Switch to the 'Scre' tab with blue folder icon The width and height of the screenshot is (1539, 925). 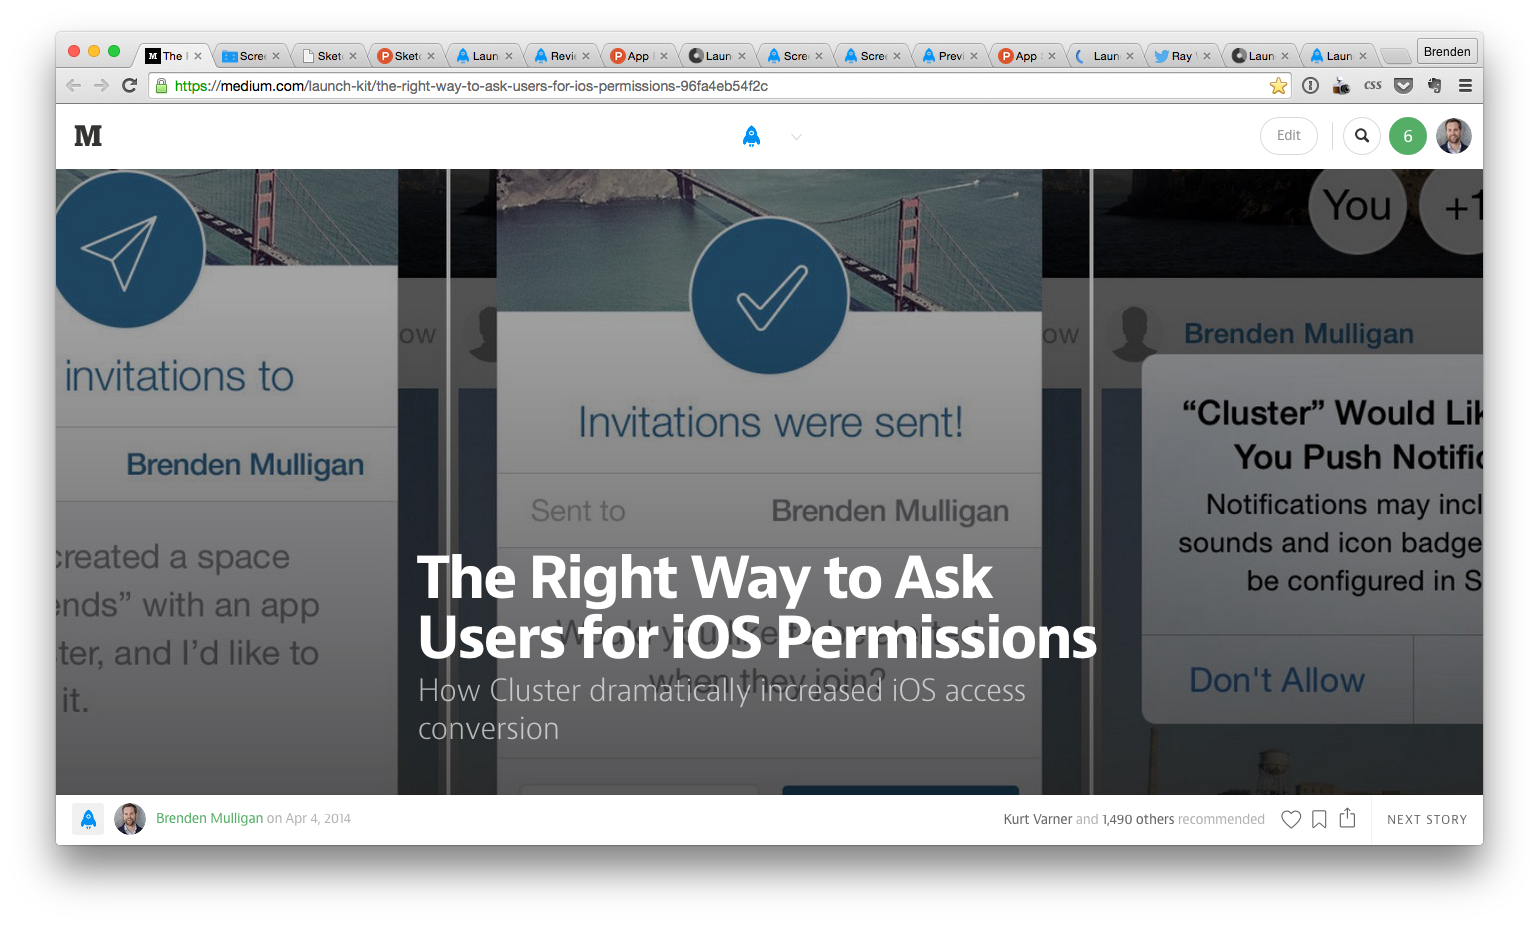[250, 56]
